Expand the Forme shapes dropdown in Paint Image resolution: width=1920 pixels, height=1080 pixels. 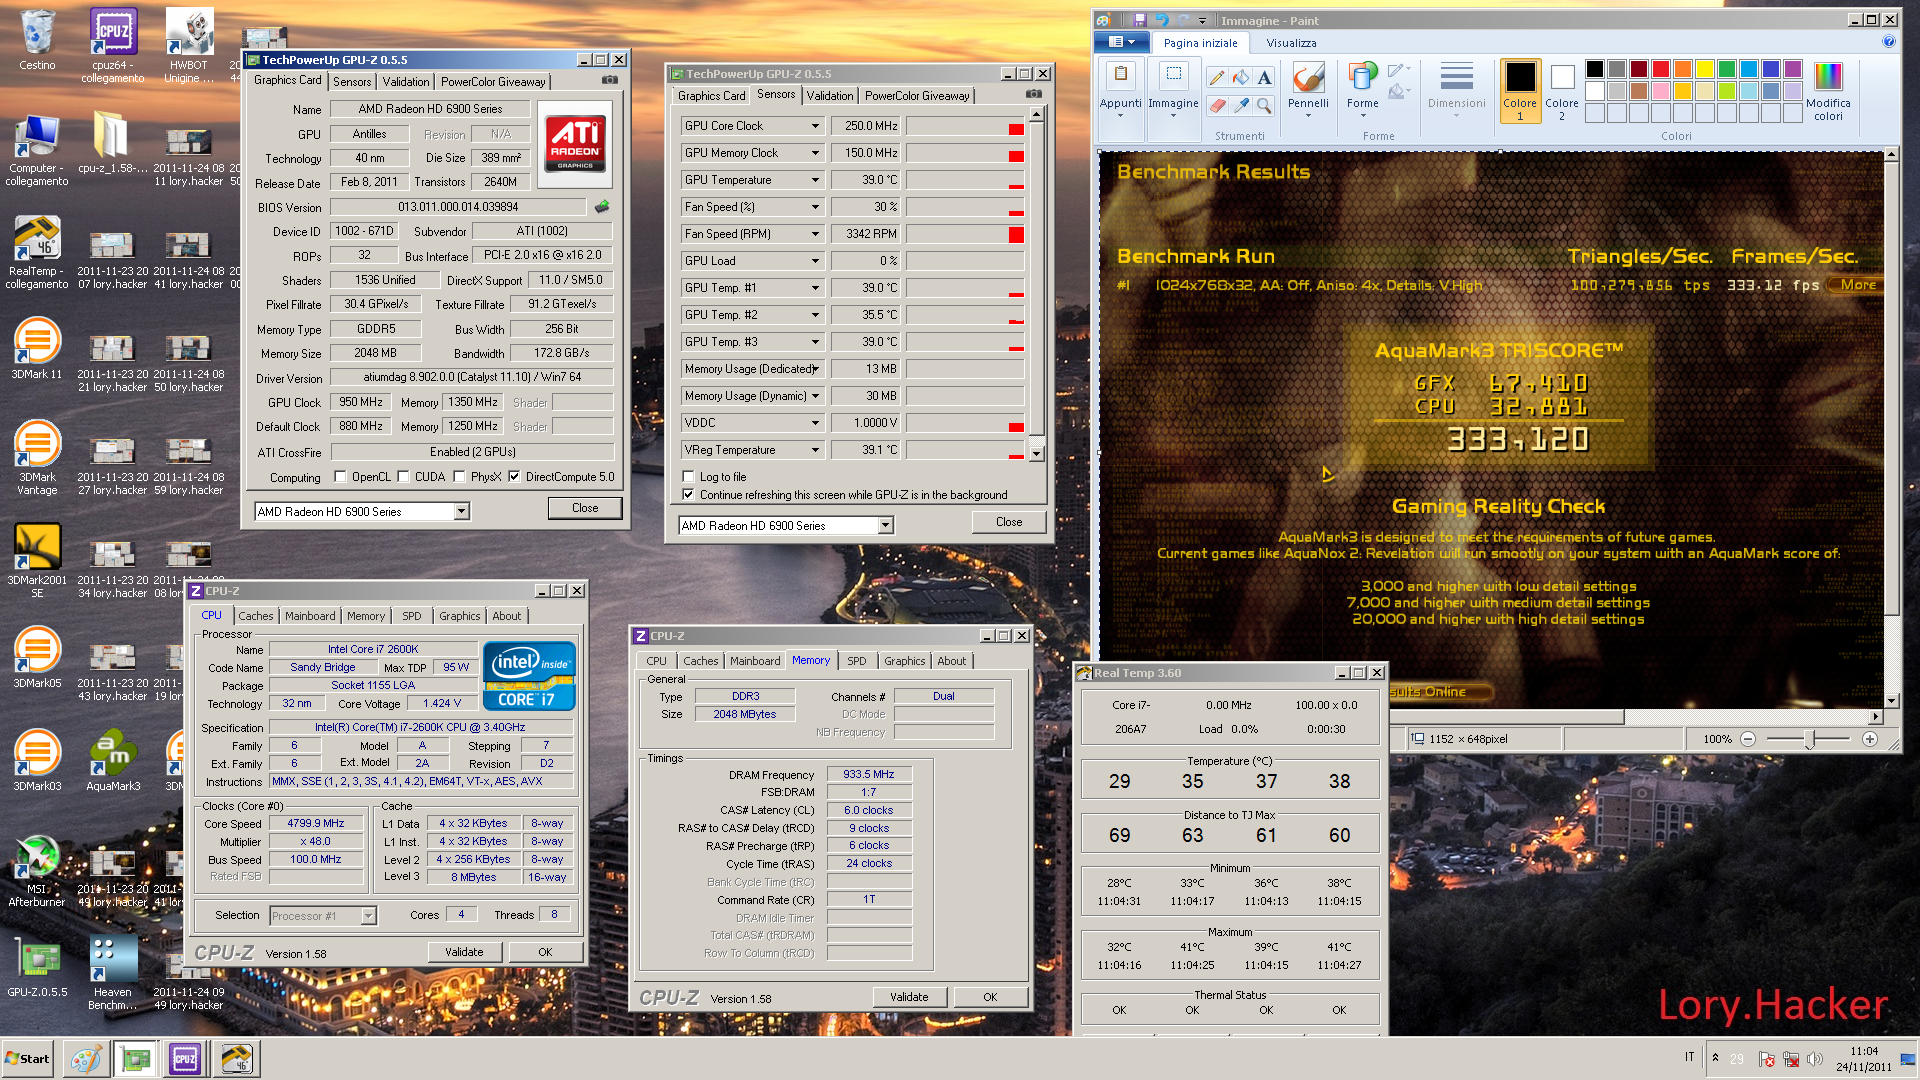pyautogui.click(x=1362, y=115)
